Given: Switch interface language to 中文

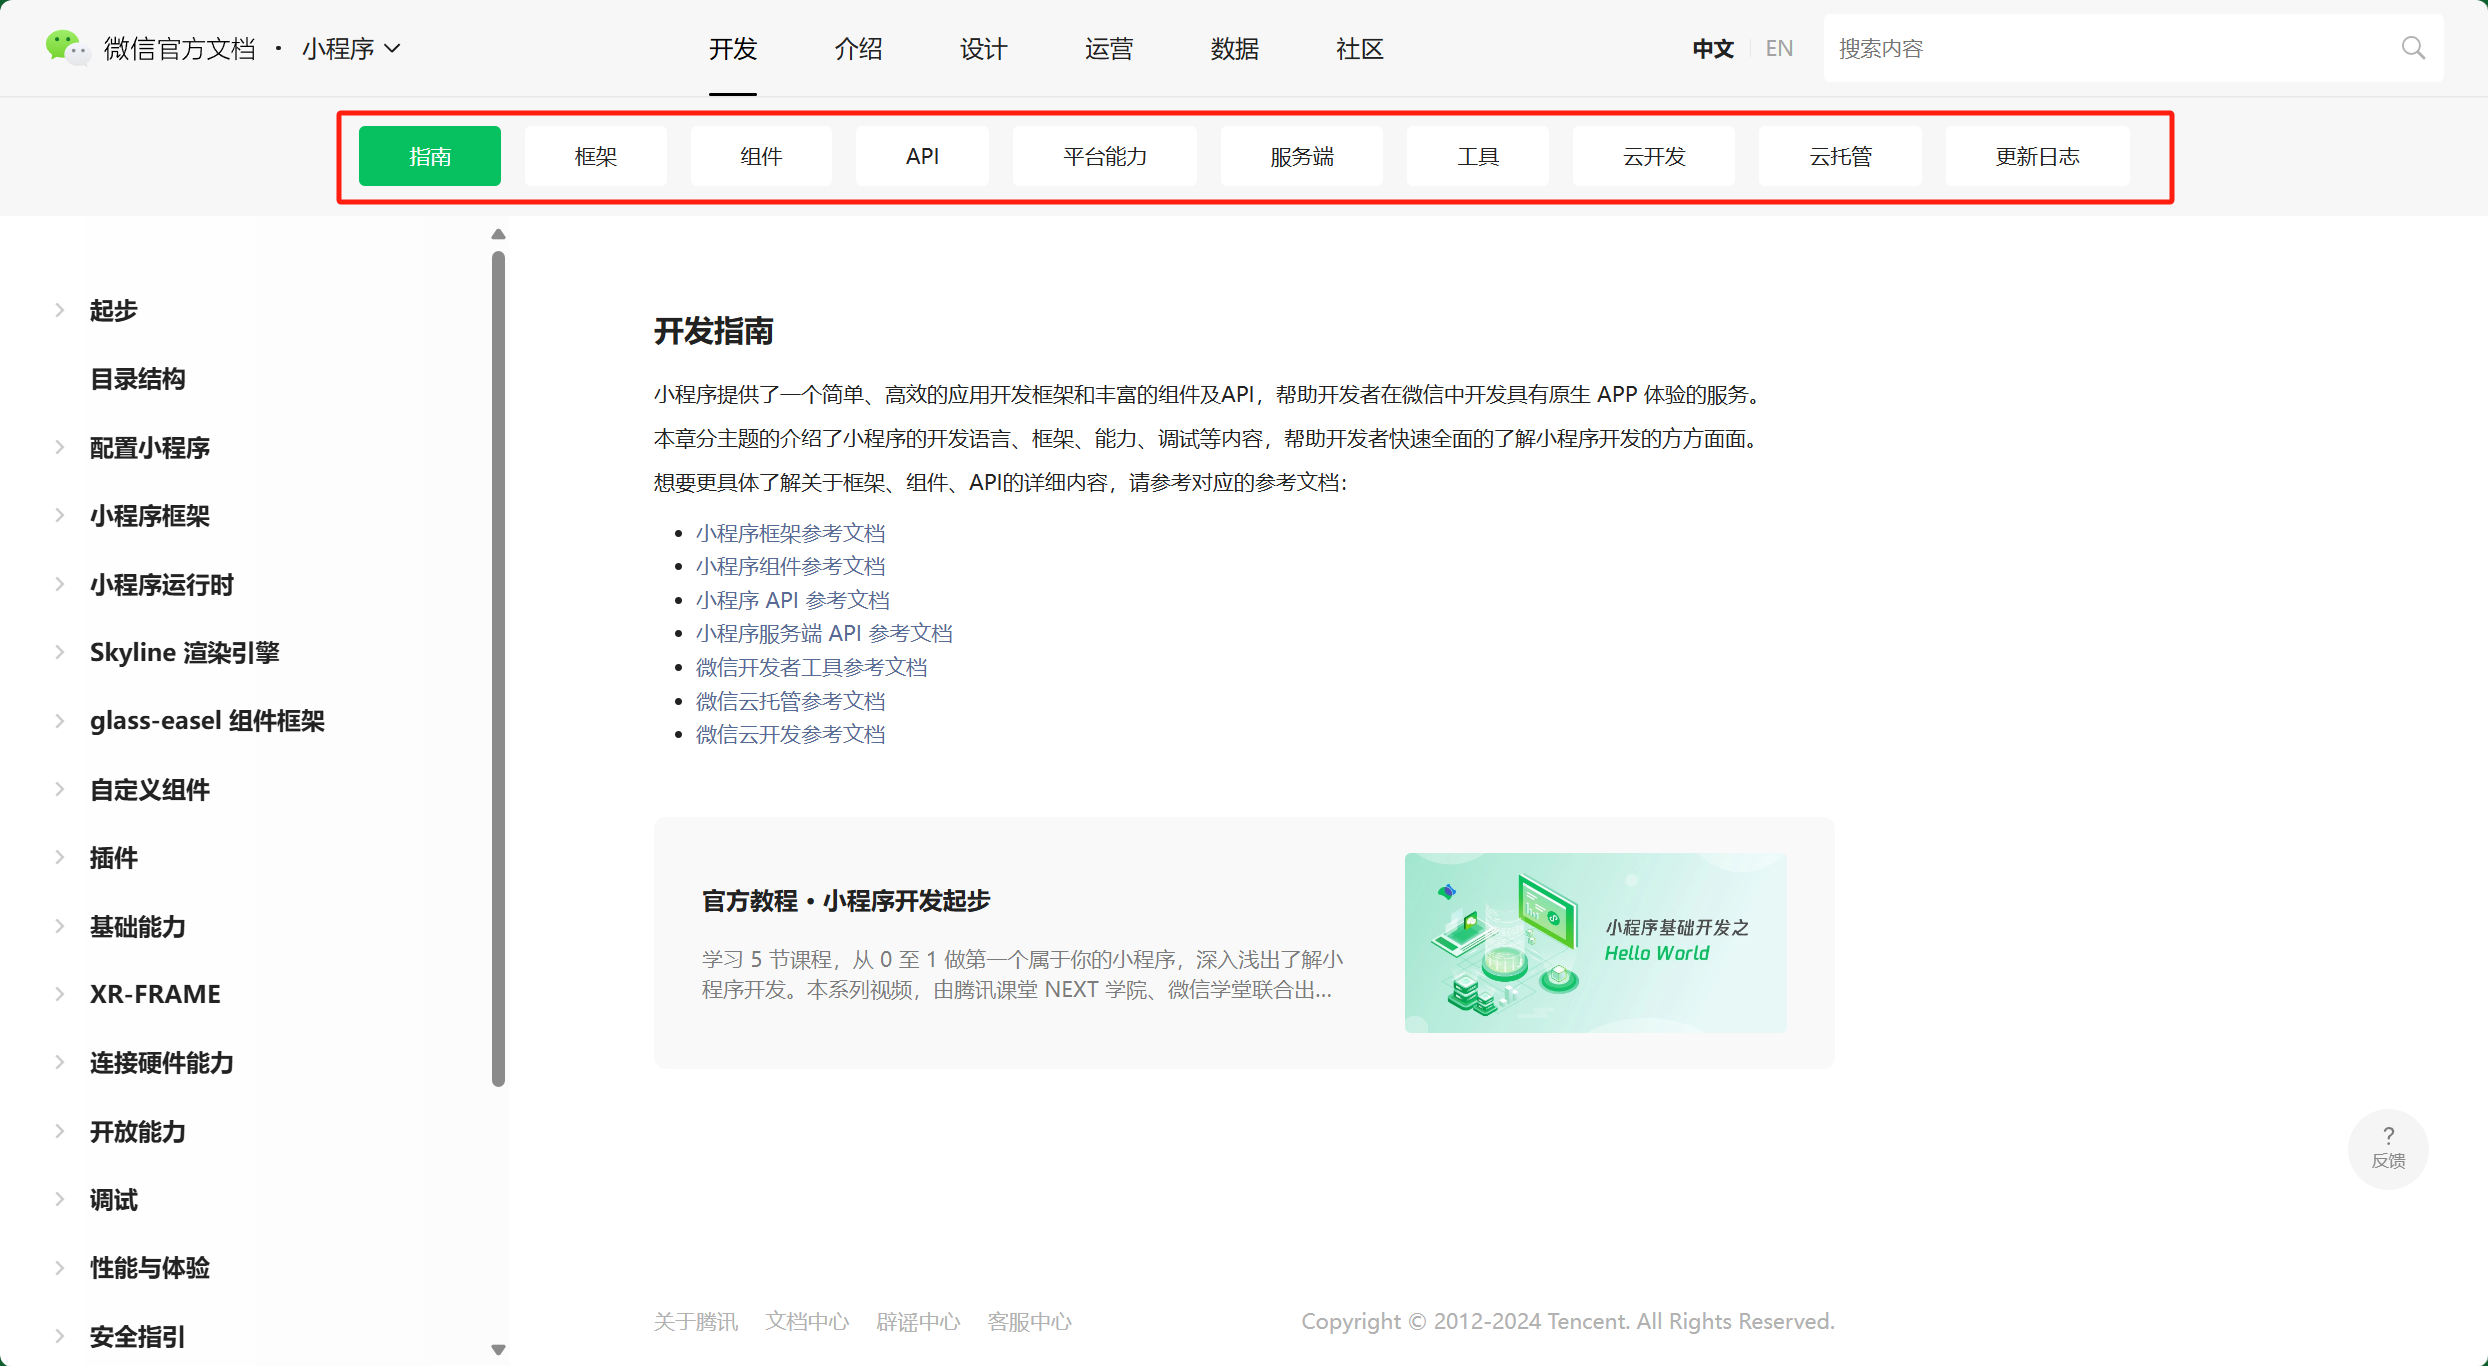Looking at the screenshot, I should coord(1712,47).
